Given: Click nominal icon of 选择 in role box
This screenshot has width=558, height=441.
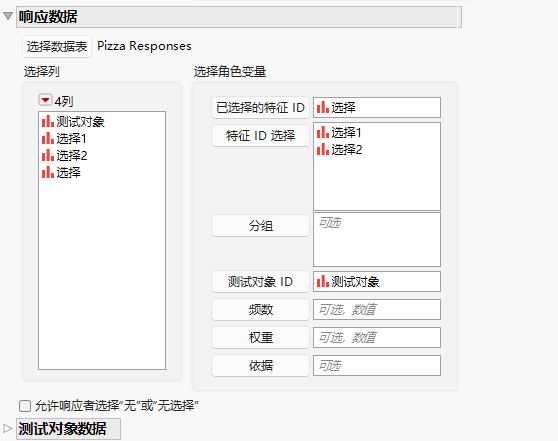Looking at the screenshot, I should pyautogui.click(x=323, y=107).
